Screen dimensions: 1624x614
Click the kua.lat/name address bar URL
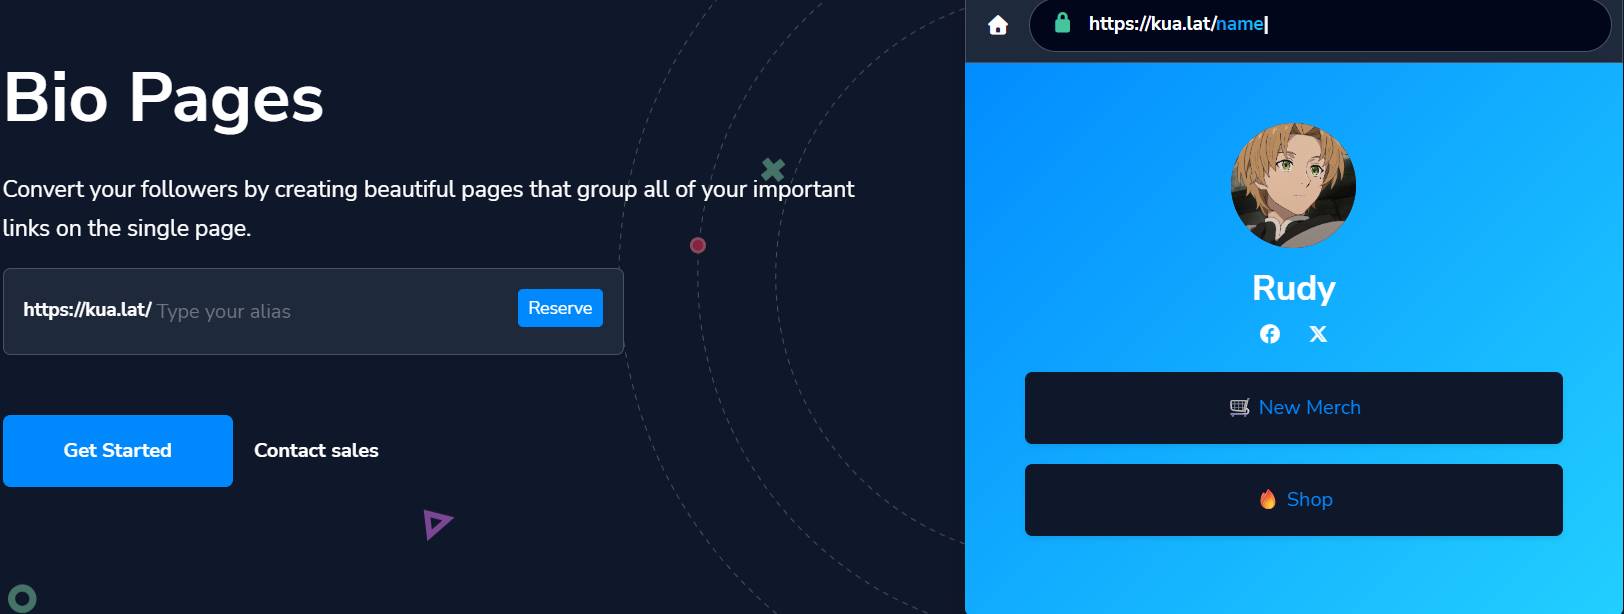[x=1176, y=24]
